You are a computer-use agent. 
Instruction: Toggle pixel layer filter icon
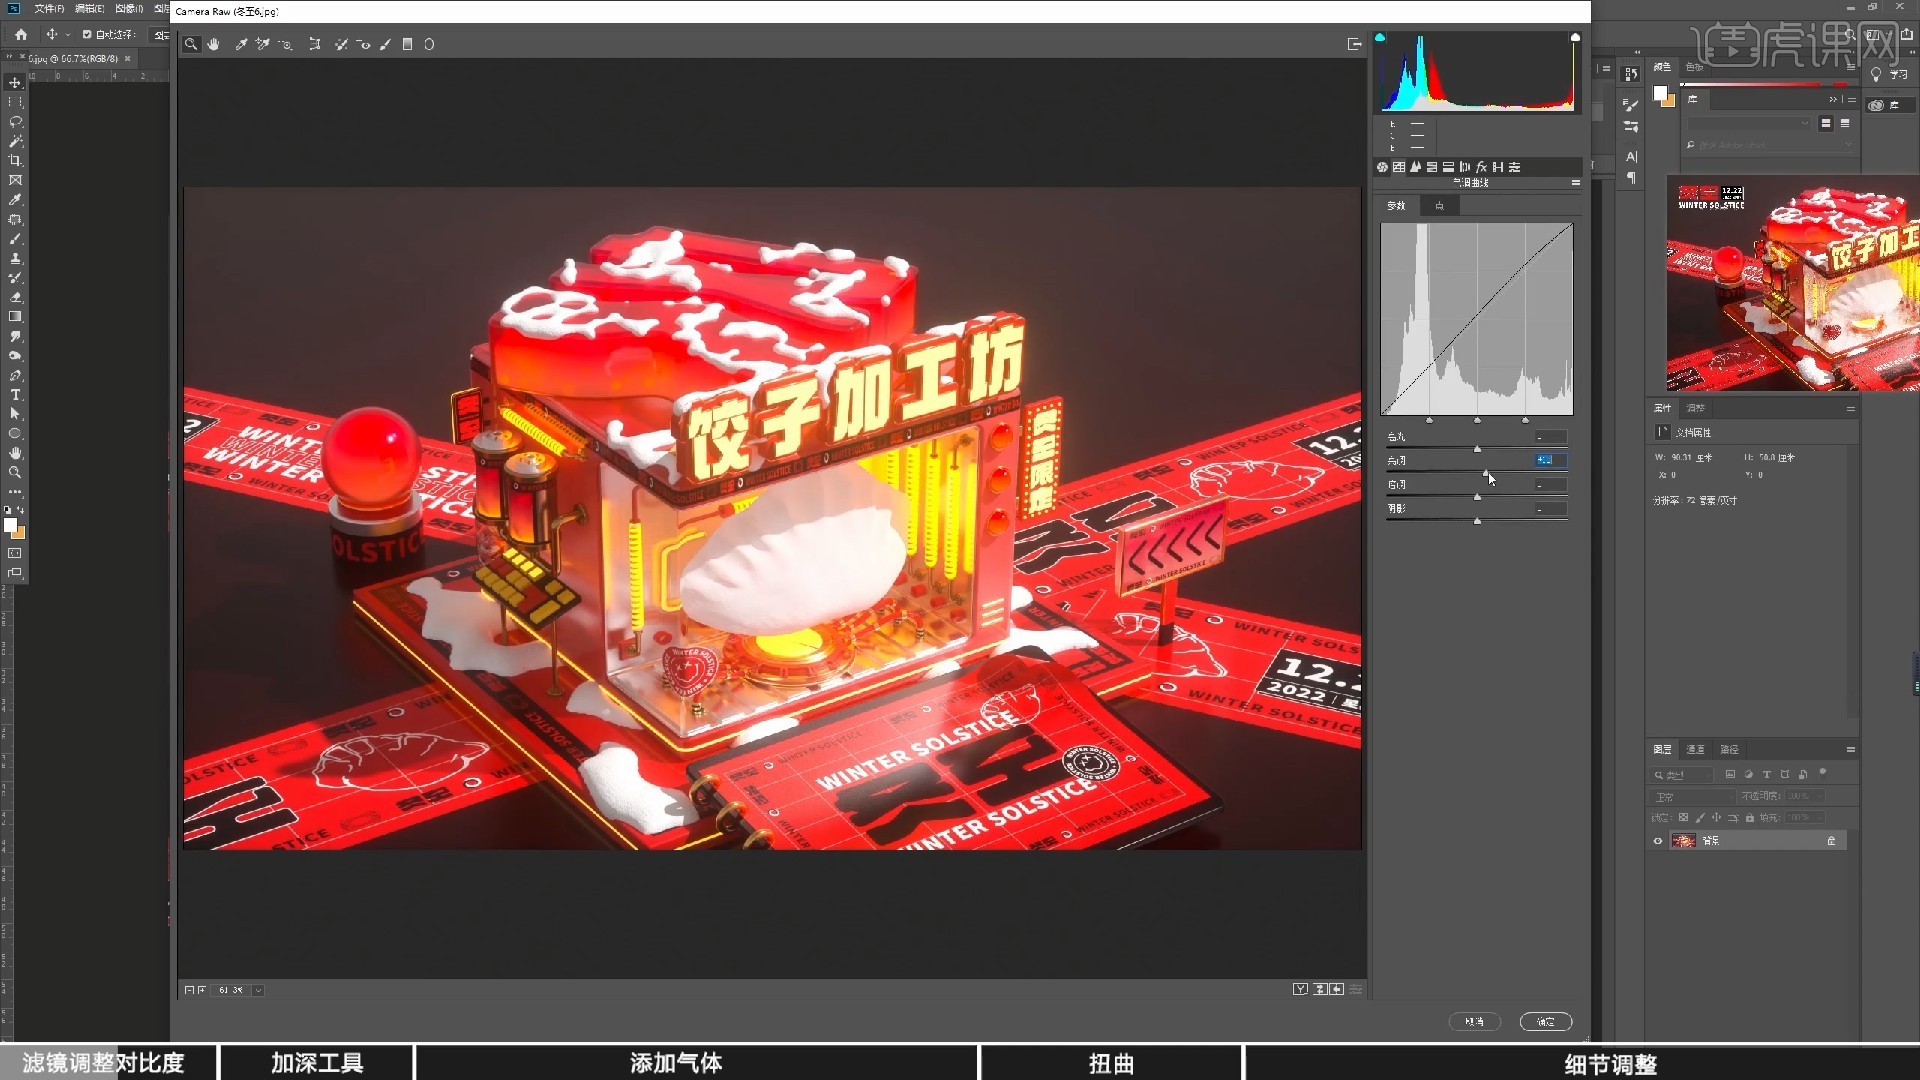tap(1731, 774)
